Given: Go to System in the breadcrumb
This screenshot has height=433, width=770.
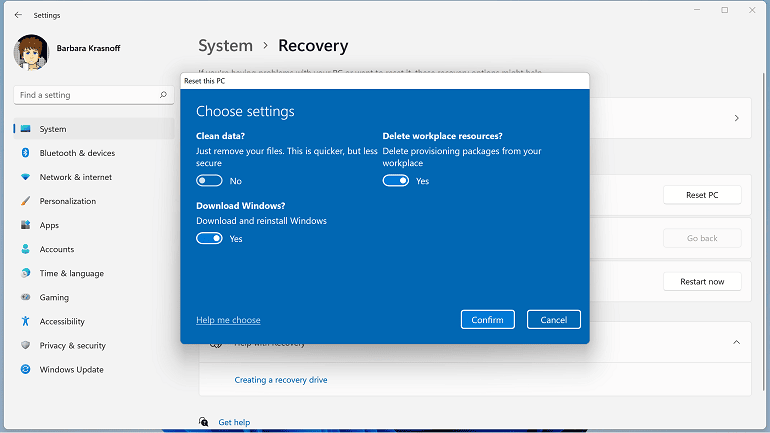Looking at the screenshot, I should 225,46.
